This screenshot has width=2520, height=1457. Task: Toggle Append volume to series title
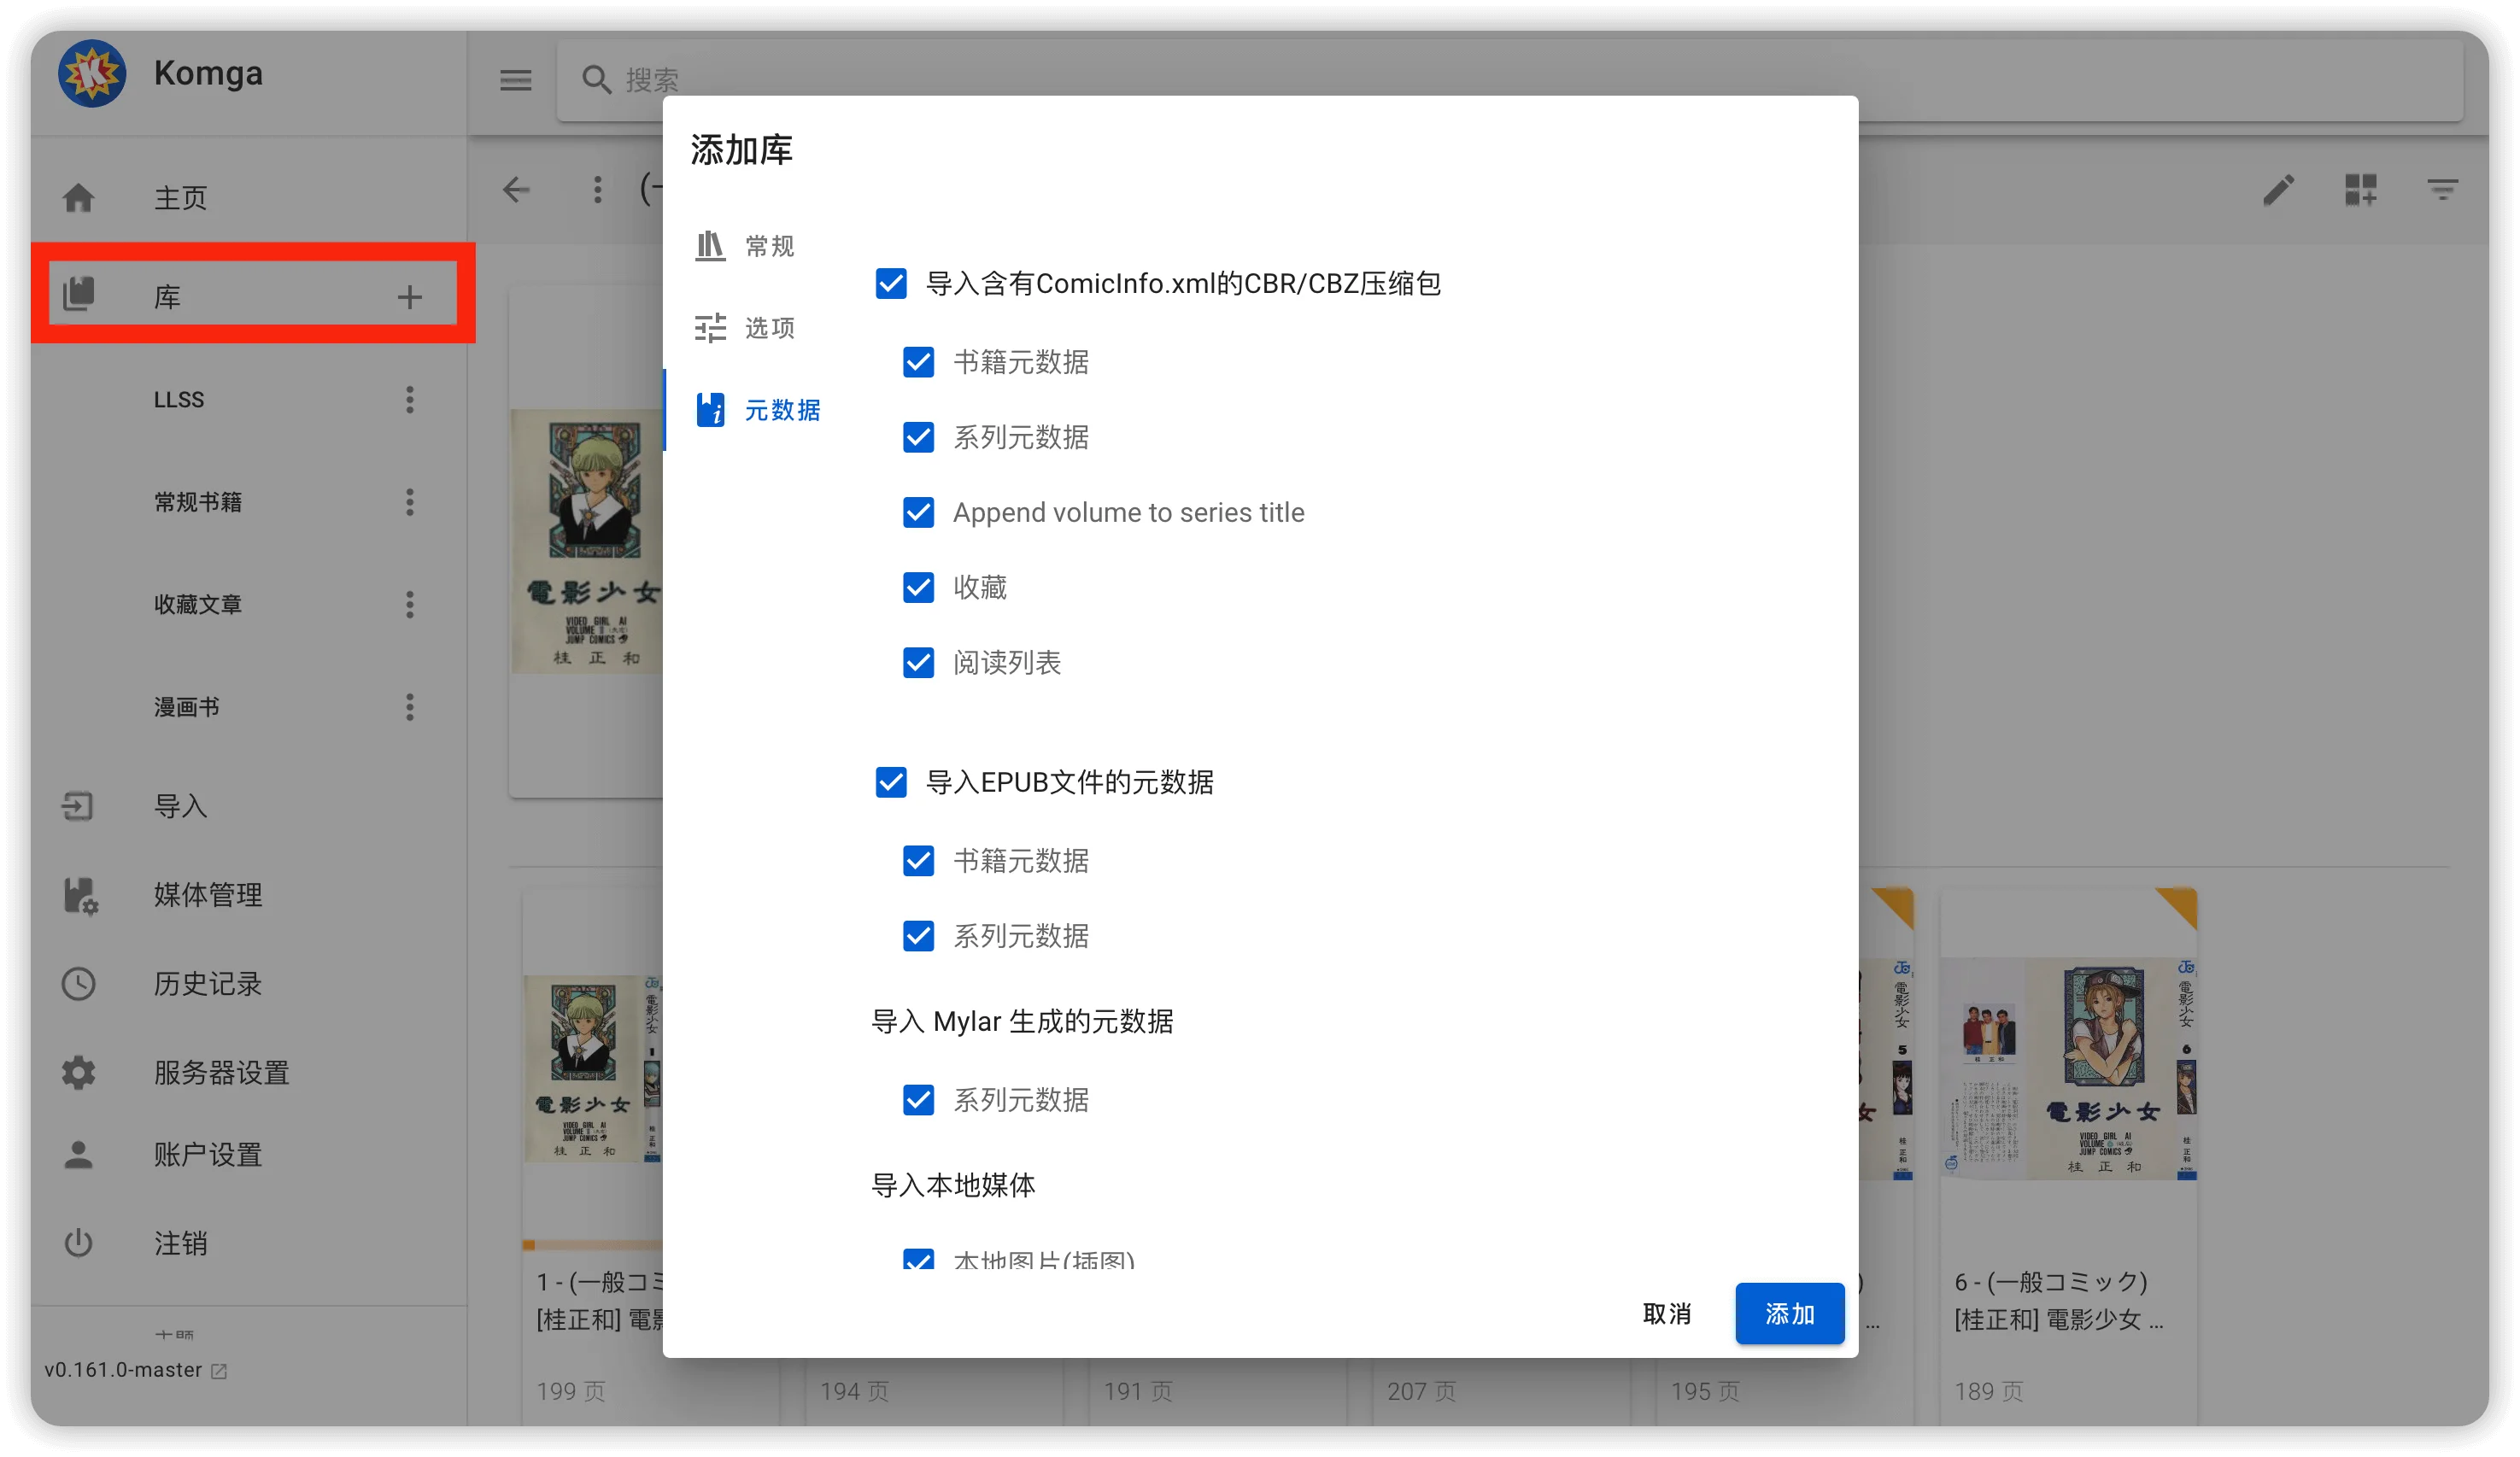tap(918, 513)
